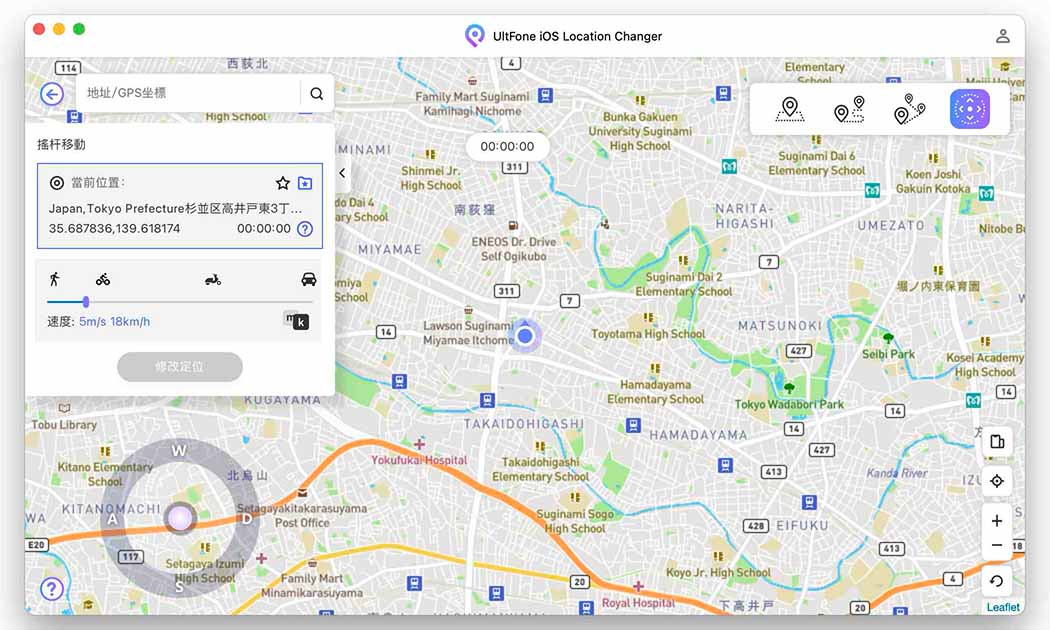Zoom out on the map
The width and height of the screenshot is (1050, 630).
coord(996,546)
